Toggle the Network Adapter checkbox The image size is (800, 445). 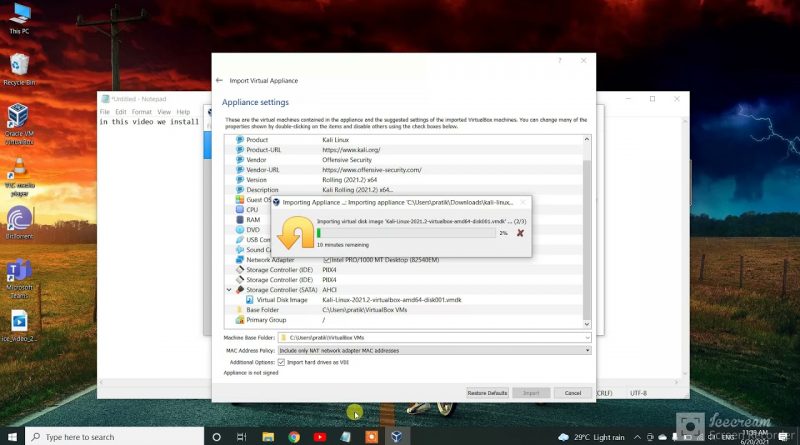click(327, 260)
